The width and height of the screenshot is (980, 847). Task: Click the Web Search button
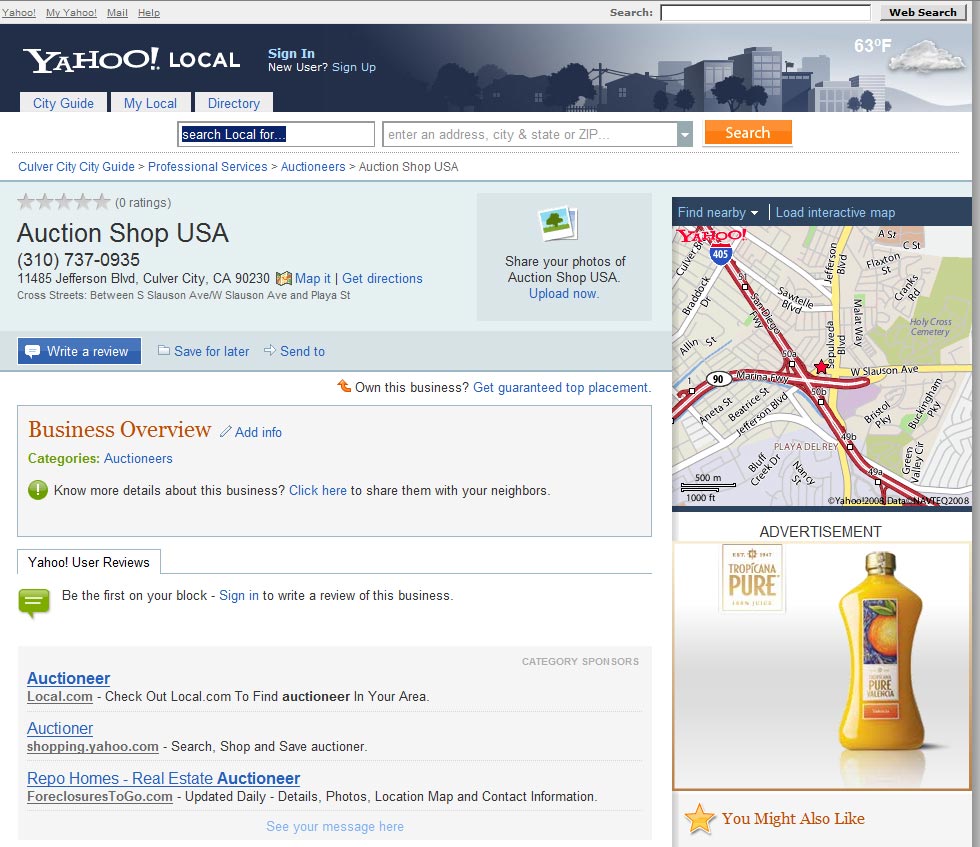pos(922,13)
